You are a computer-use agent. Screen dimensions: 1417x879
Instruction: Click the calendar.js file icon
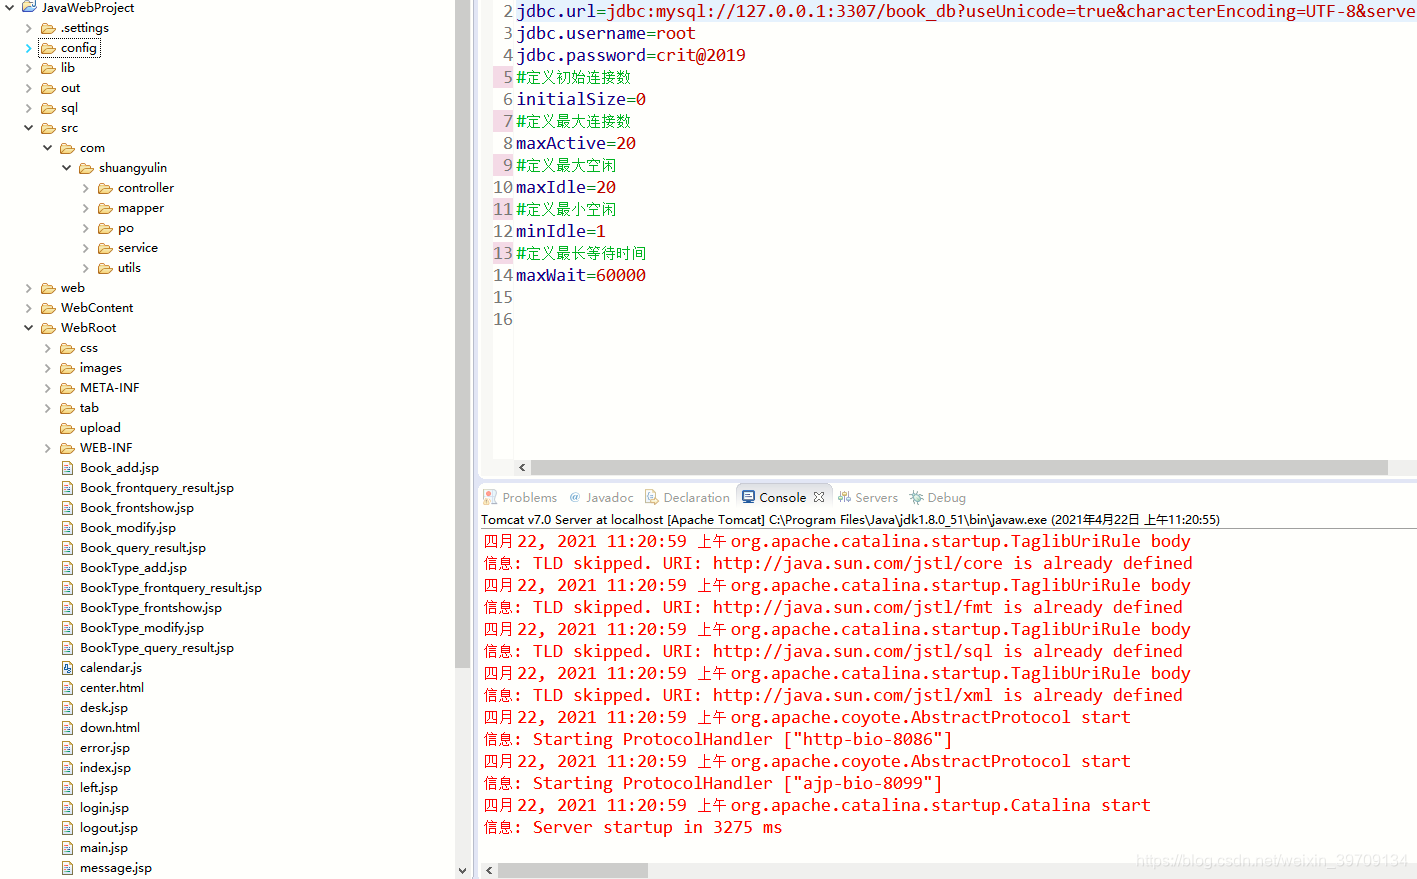point(68,668)
